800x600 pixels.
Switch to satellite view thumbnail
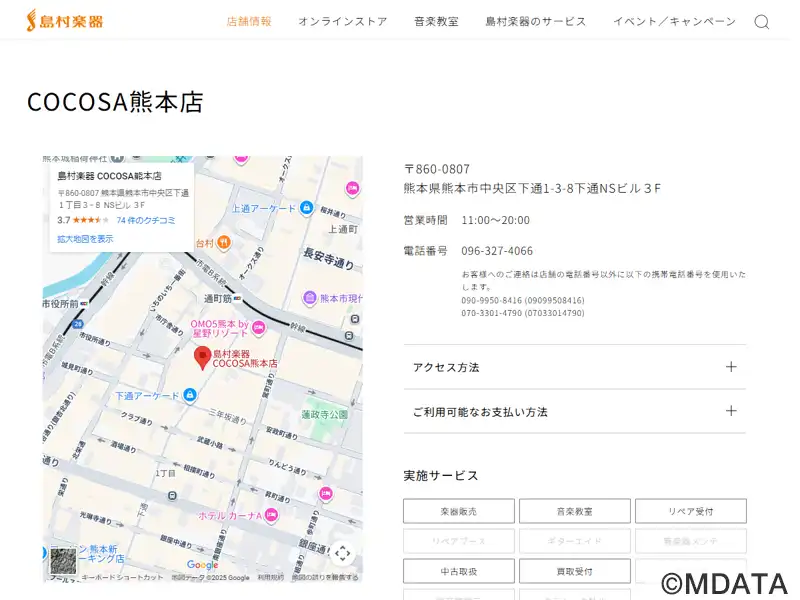click(63, 560)
